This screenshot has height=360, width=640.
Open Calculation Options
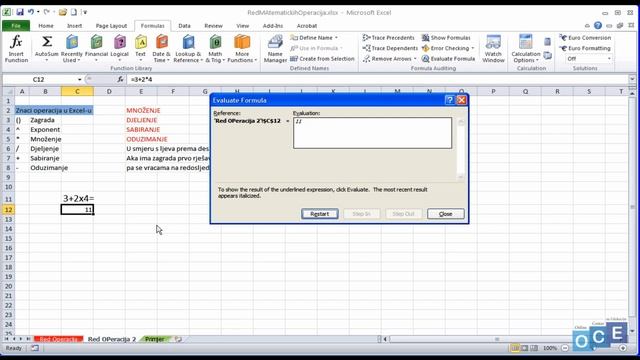525,49
